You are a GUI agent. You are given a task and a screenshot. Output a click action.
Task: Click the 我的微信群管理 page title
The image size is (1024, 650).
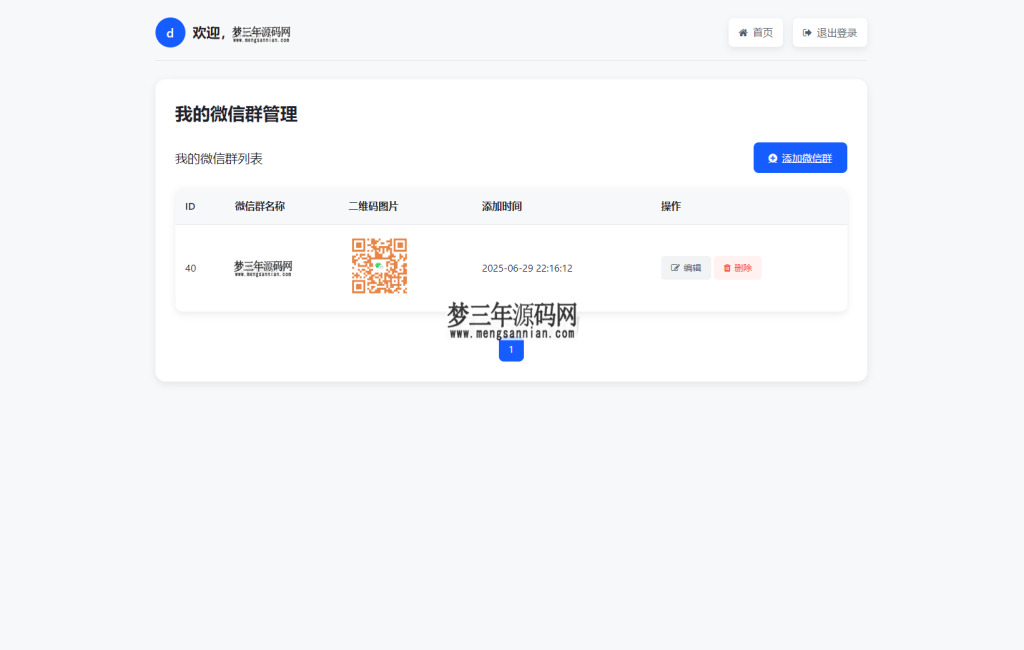[x=236, y=114]
